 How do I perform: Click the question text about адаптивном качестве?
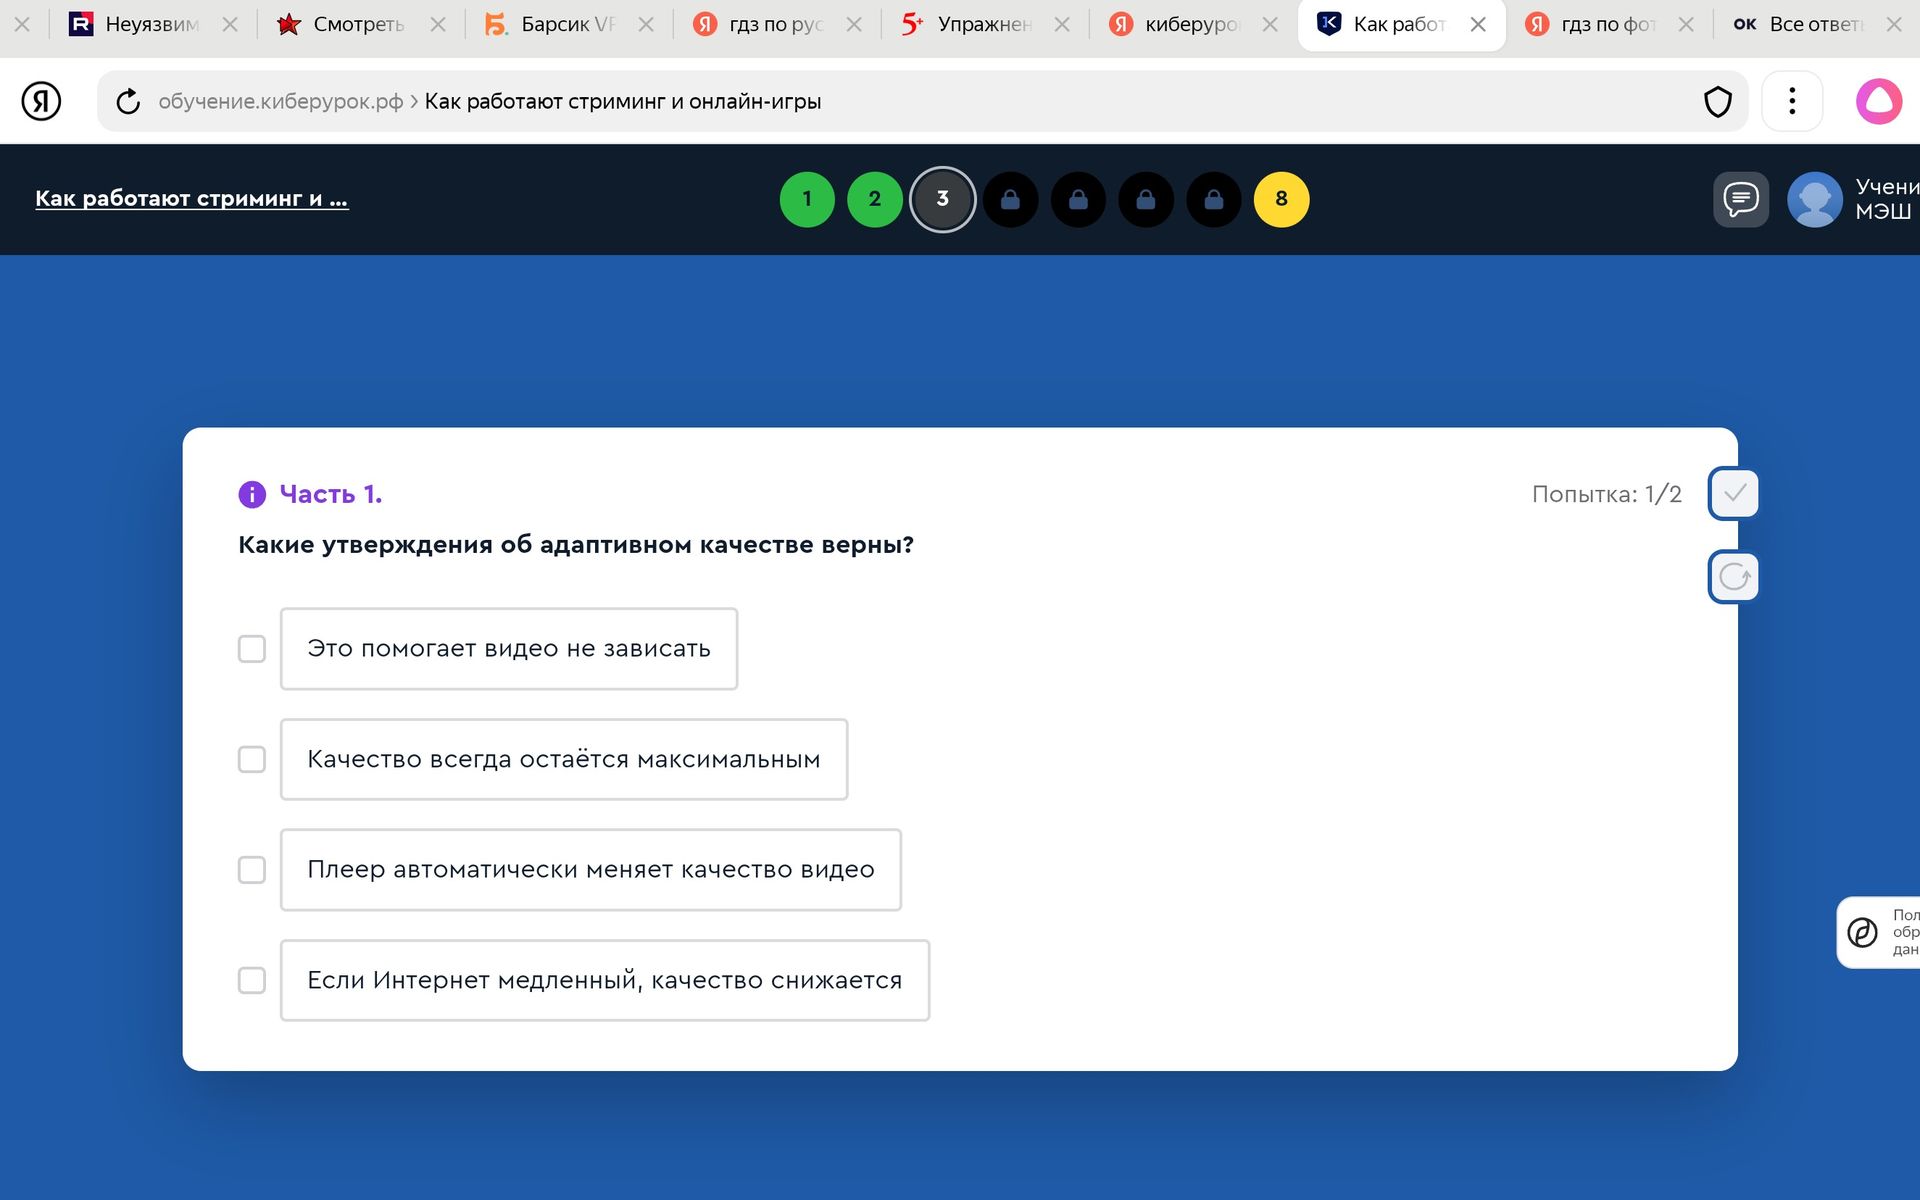click(x=576, y=545)
